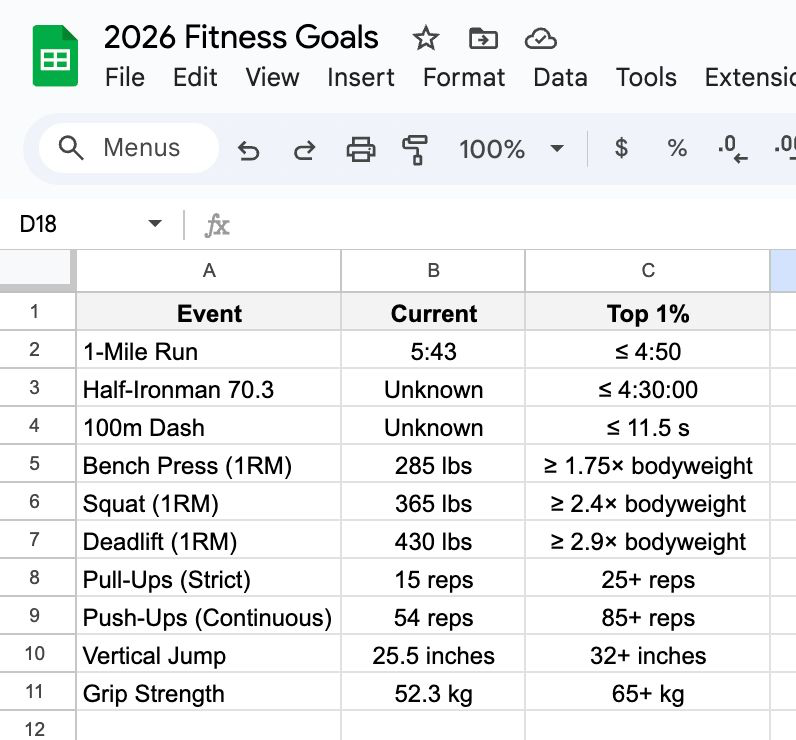Select the Grip Strength cell
796x740 pixels.
(x=209, y=692)
